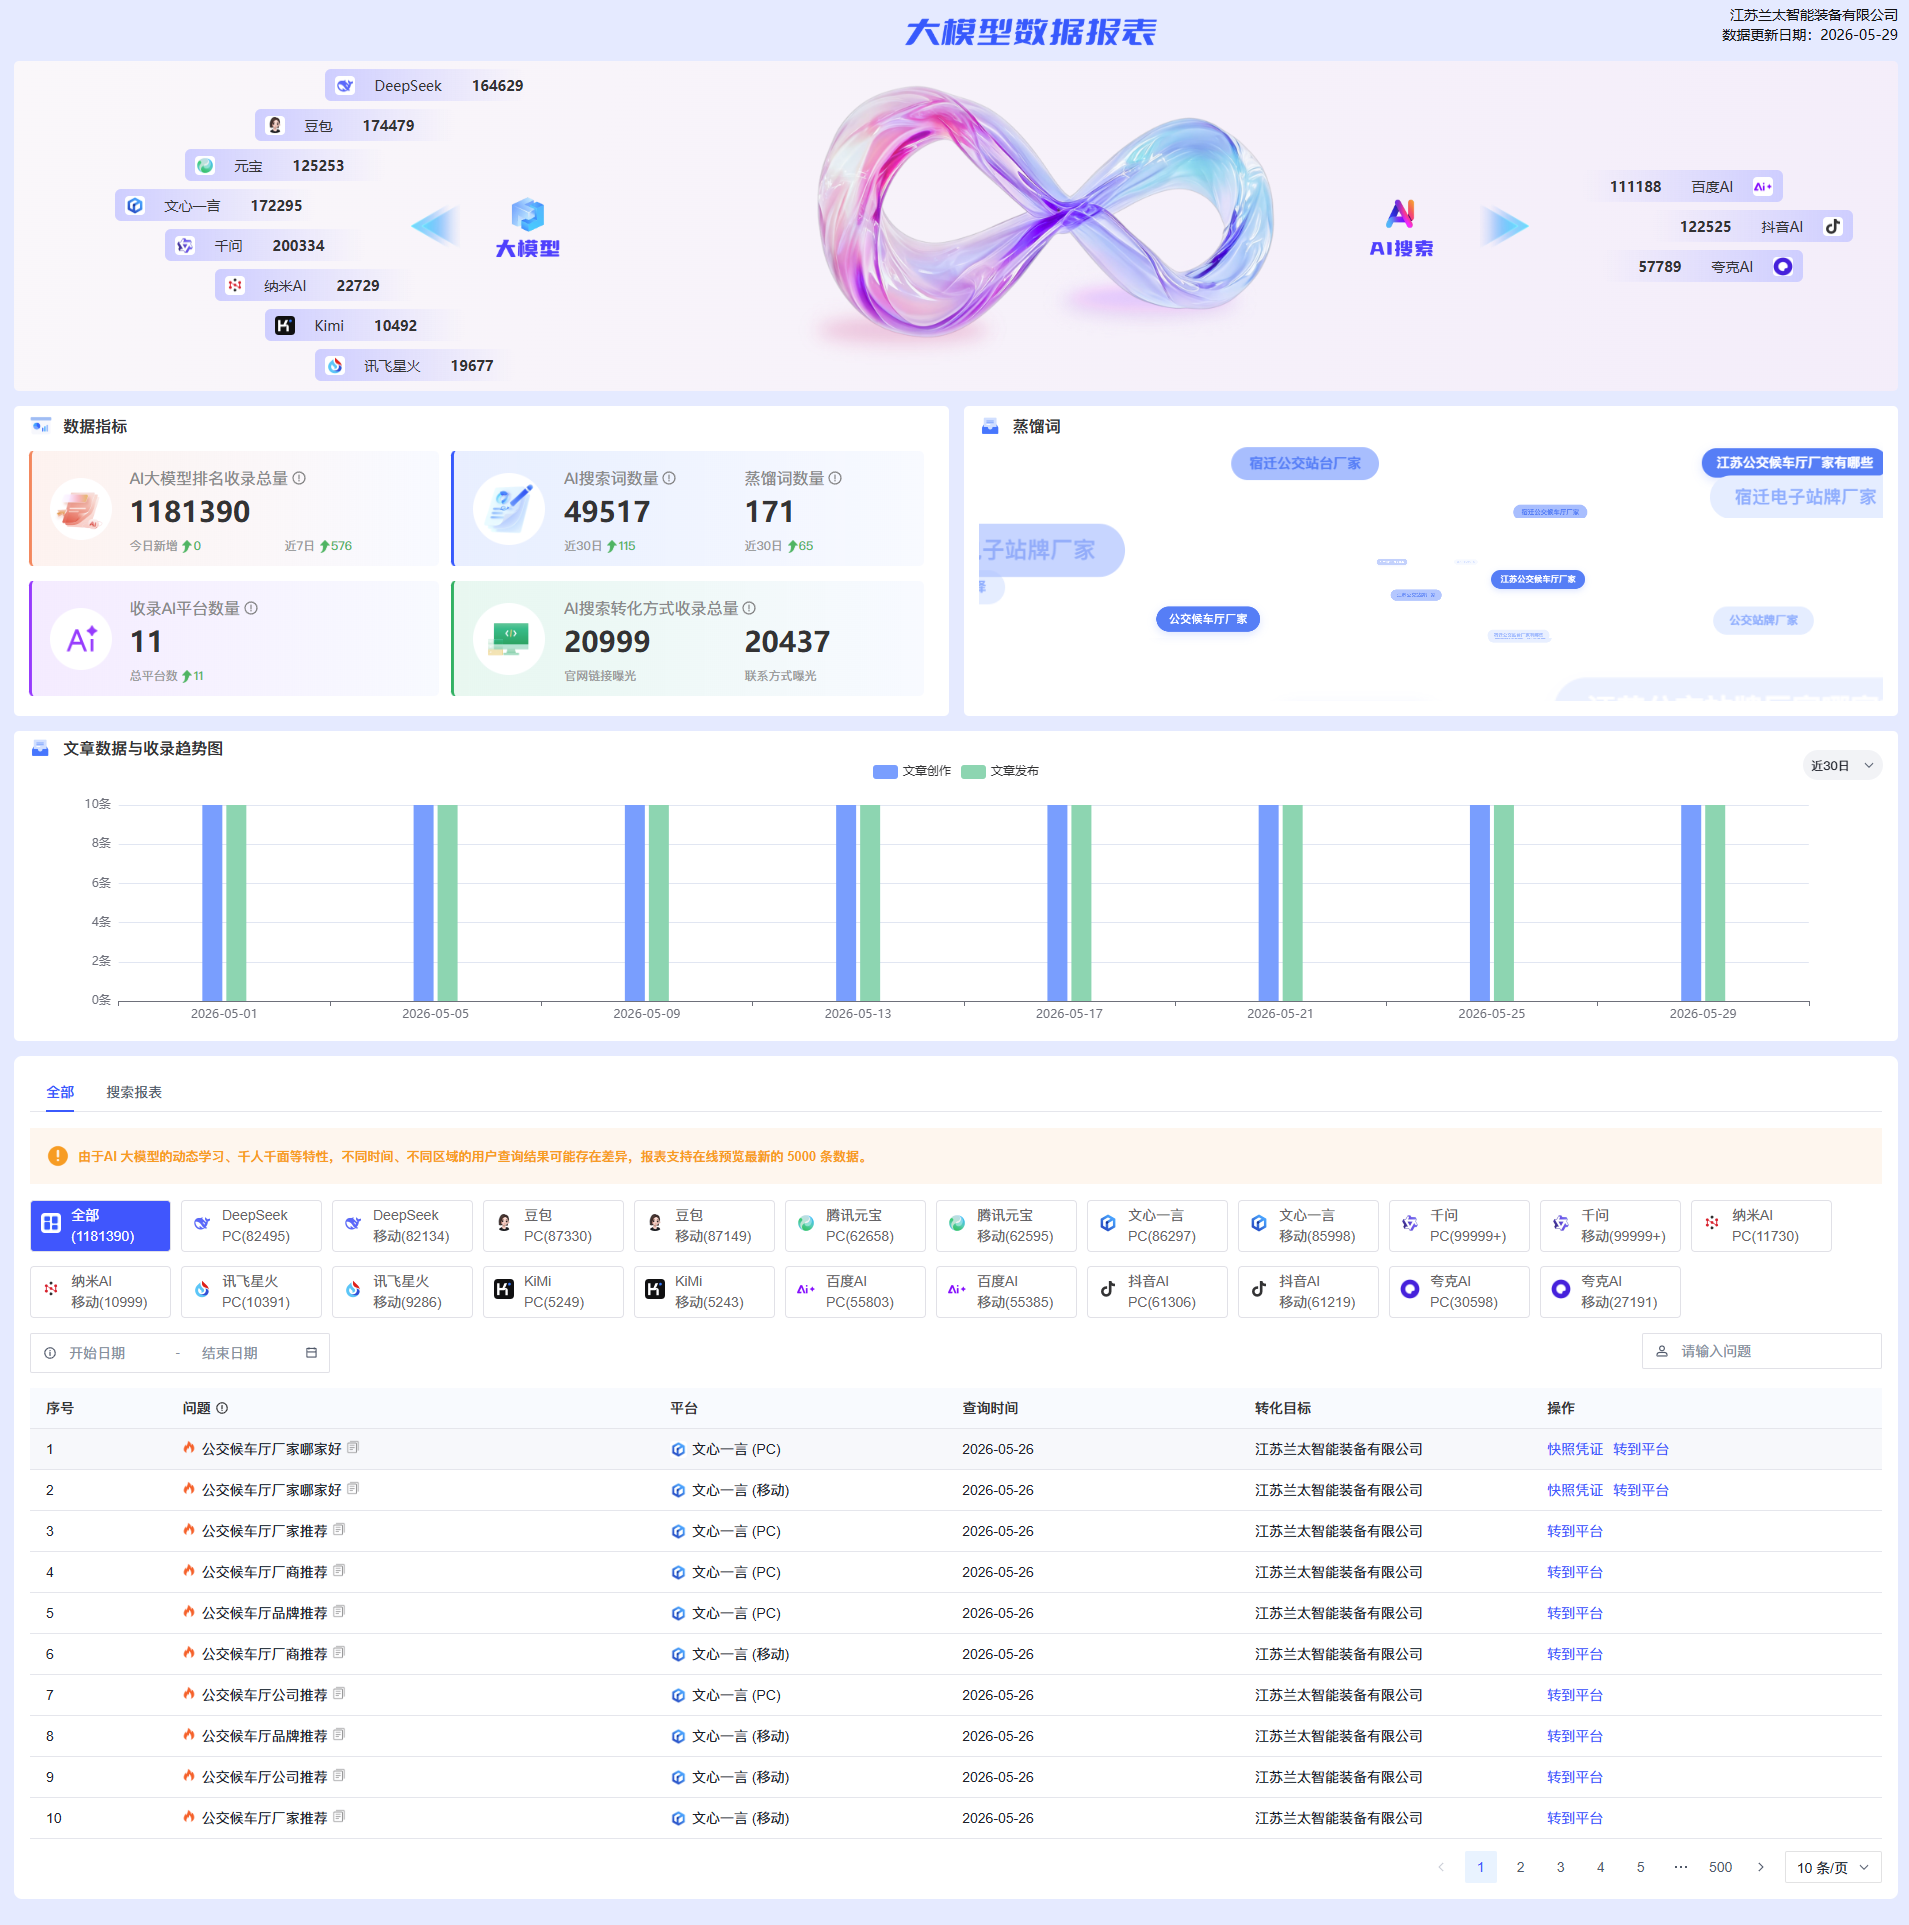Click info icon beside 蒸馏词数量

click(835, 479)
